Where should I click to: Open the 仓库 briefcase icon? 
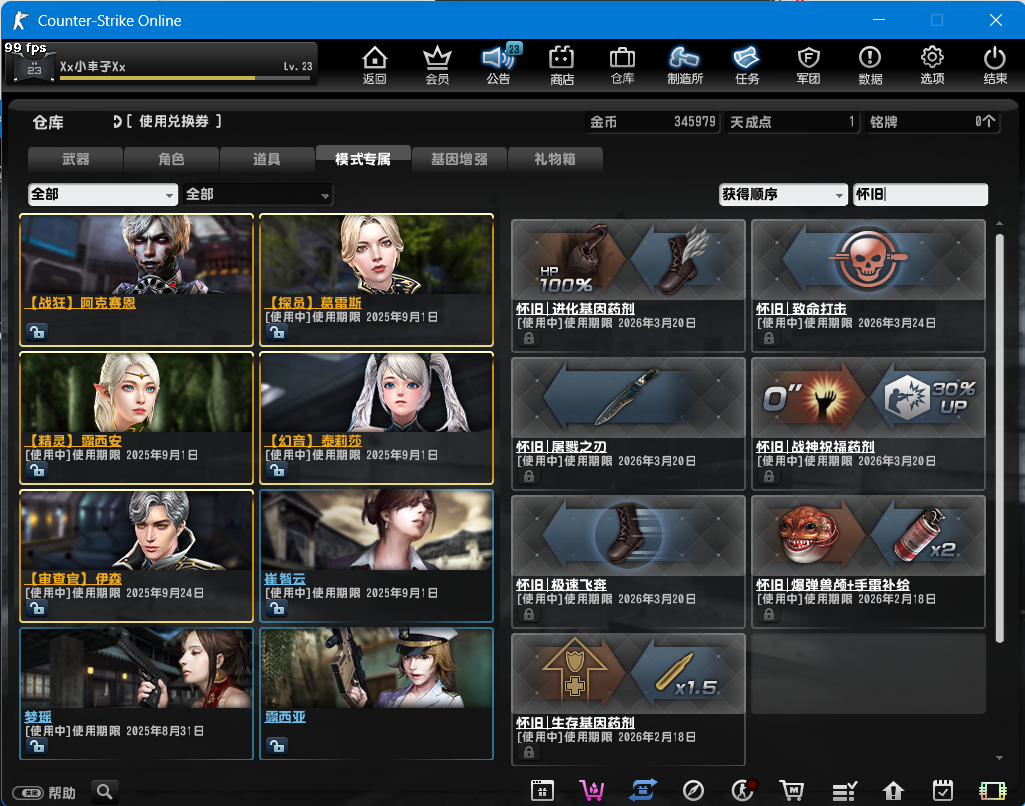(x=622, y=65)
